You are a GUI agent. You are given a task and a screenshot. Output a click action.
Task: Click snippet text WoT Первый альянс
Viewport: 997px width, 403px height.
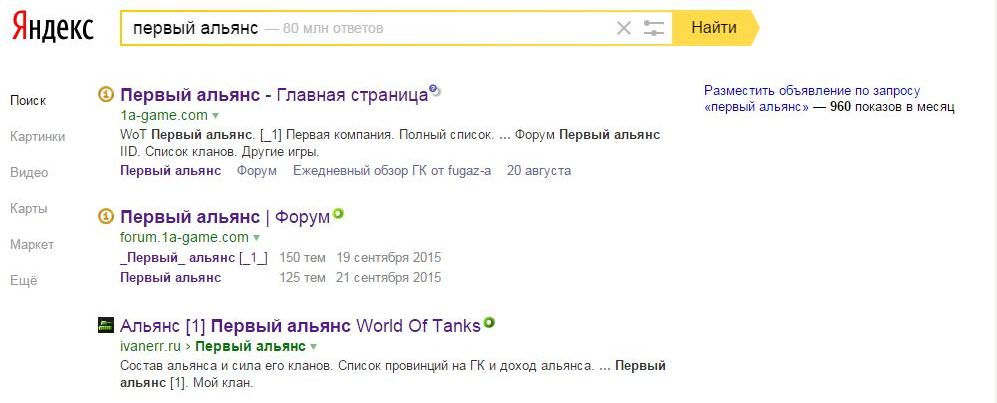pos(186,135)
